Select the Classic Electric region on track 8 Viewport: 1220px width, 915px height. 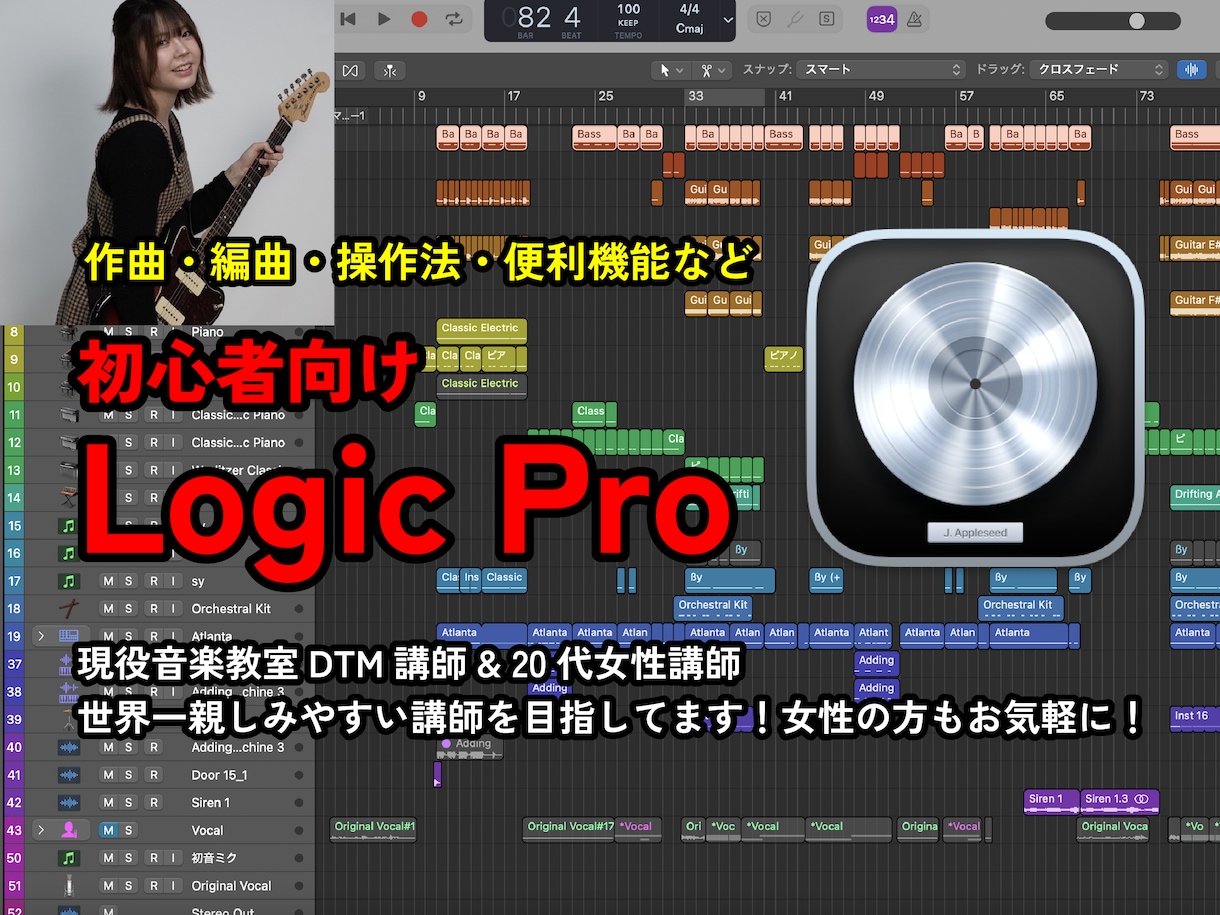pos(481,331)
